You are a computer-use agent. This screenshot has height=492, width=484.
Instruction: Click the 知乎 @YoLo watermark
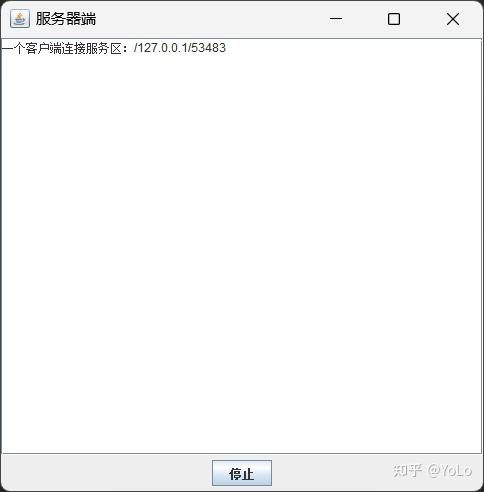pyautogui.click(x=432, y=471)
